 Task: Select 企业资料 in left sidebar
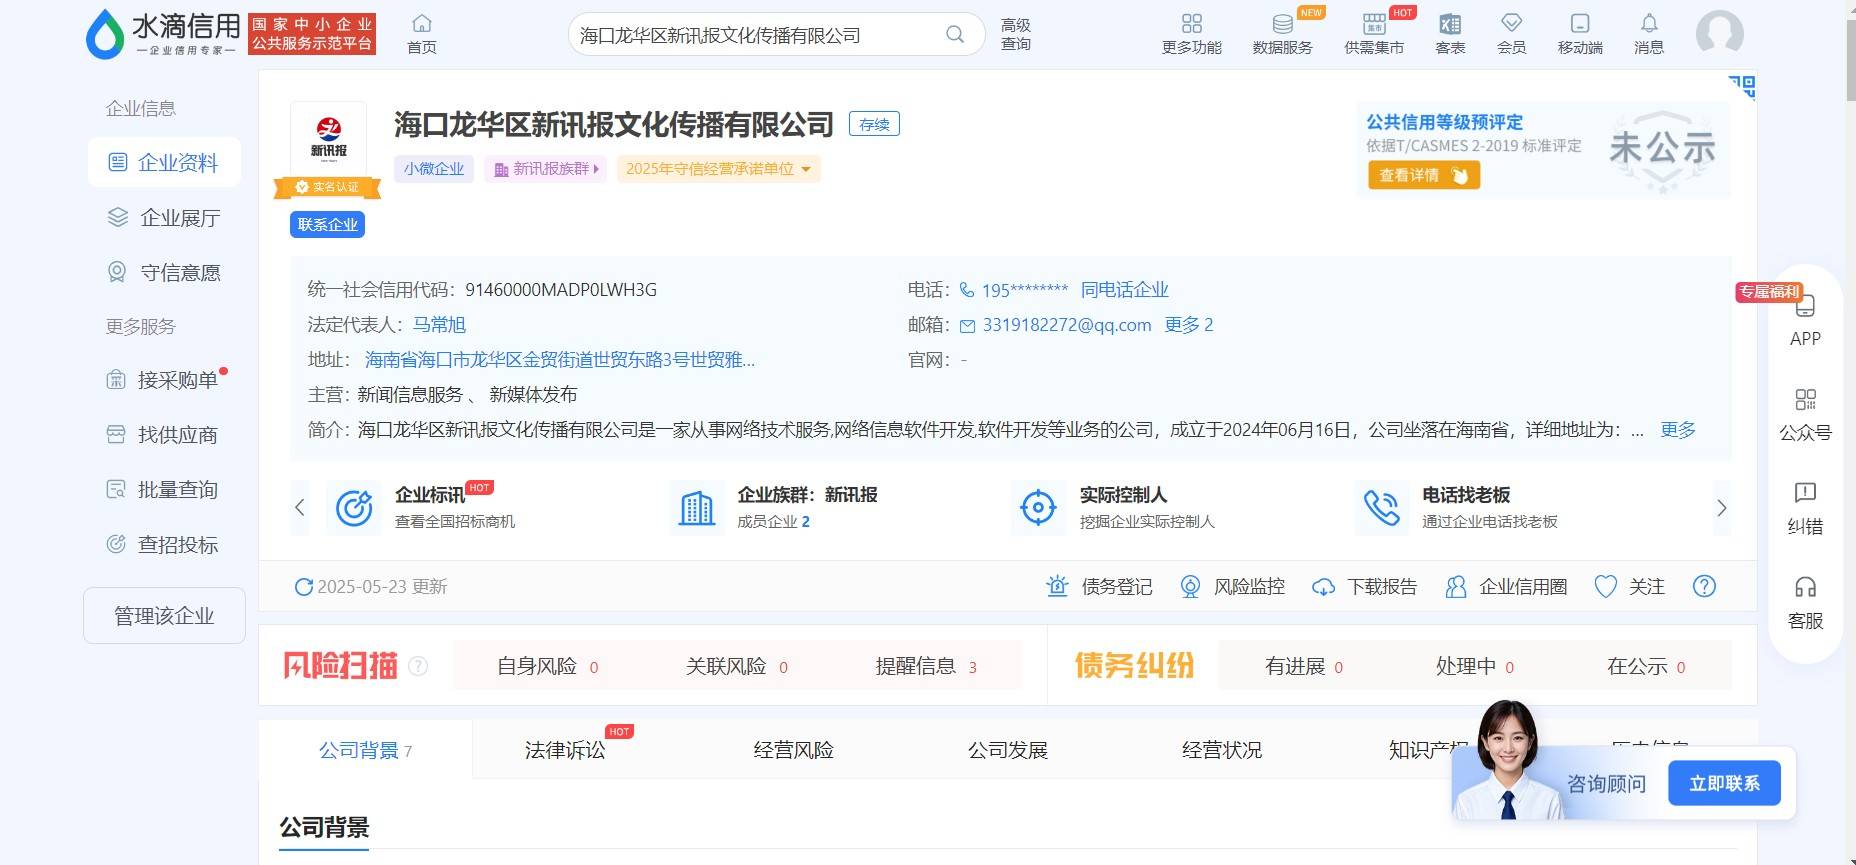pos(164,162)
